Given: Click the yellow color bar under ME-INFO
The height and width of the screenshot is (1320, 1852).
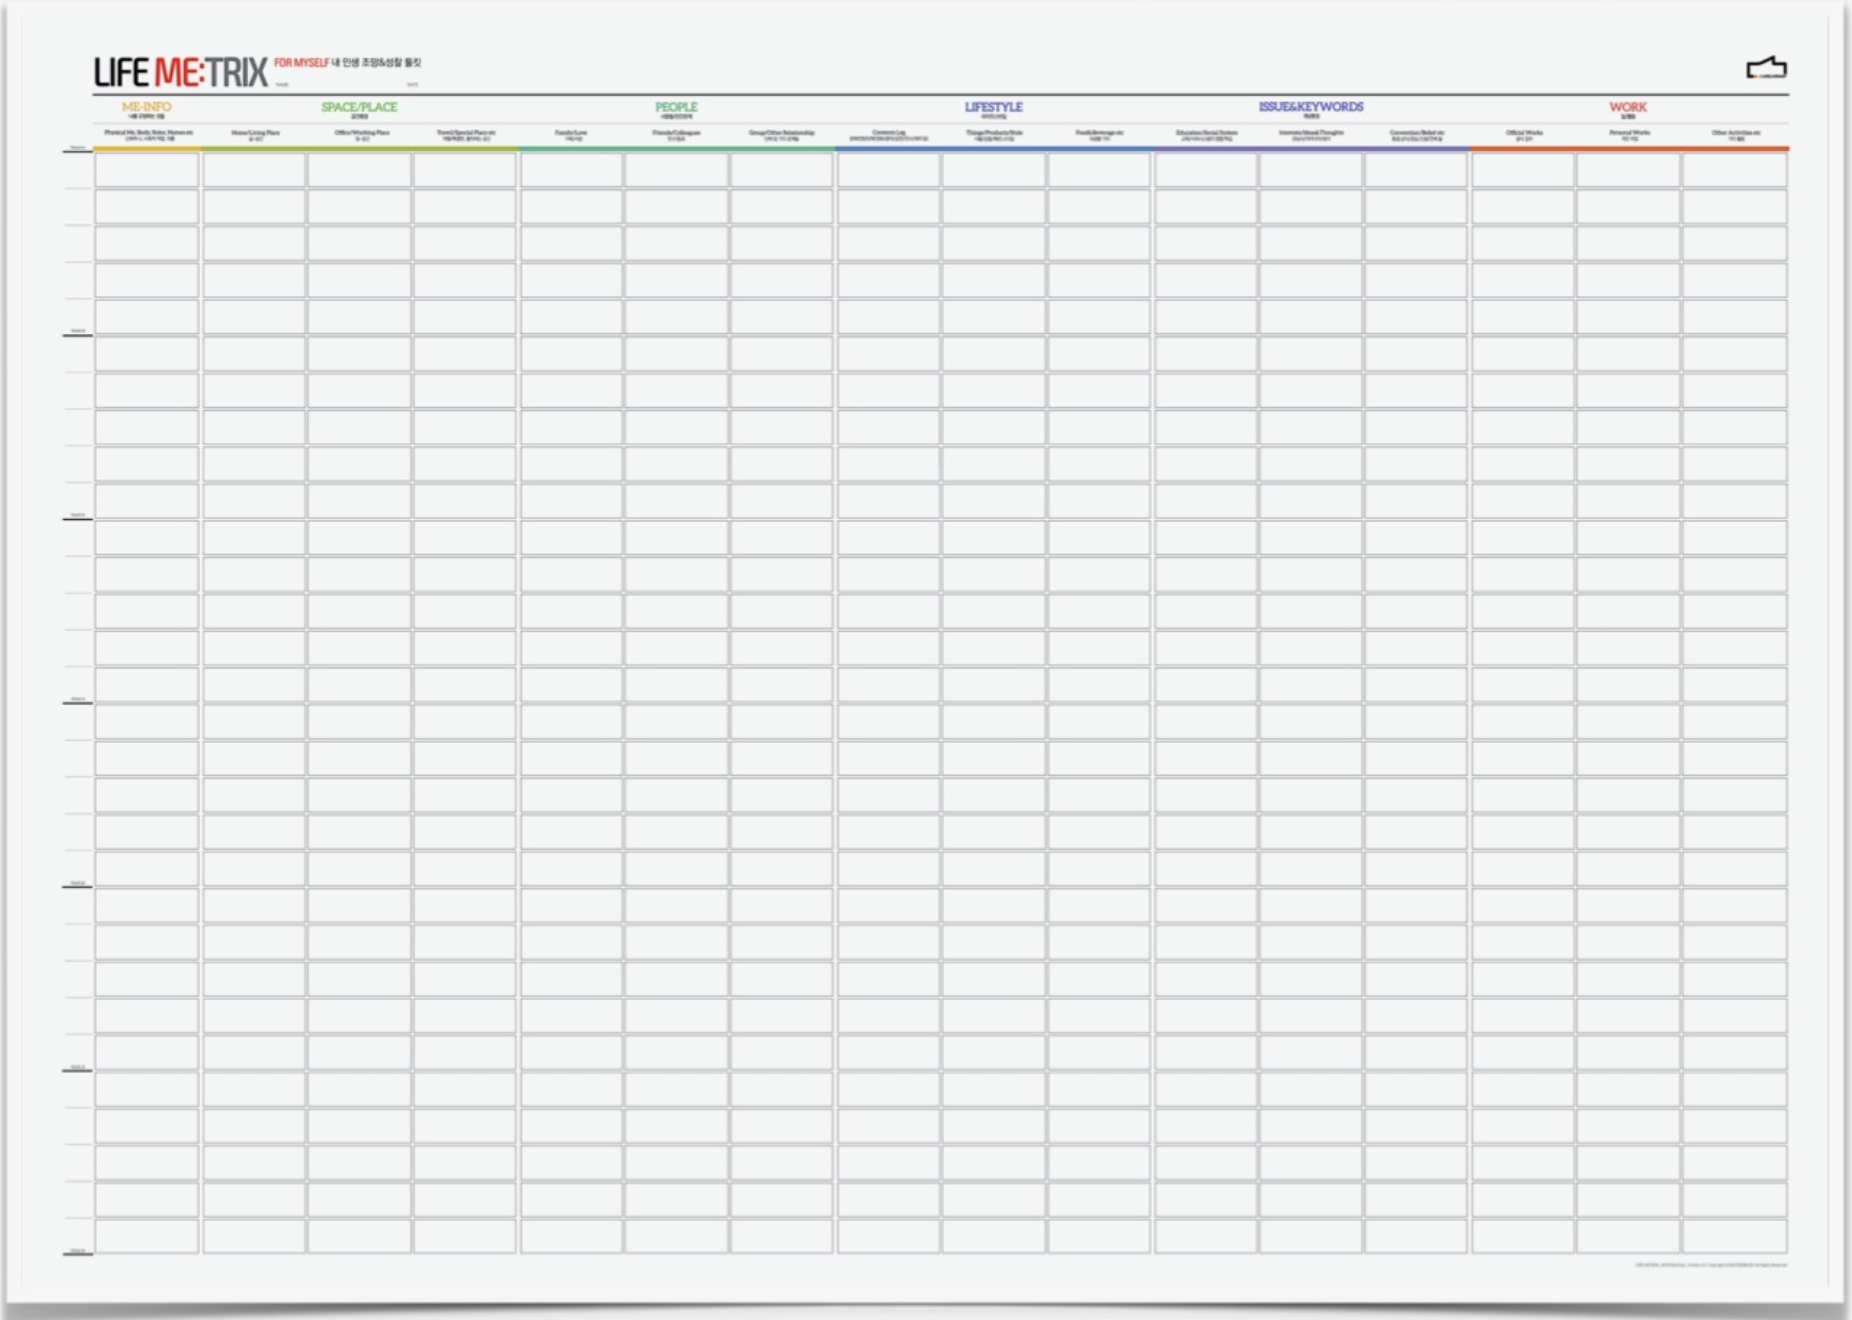Looking at the screenshot, I should pyautogui.click(x=147, y=149).
